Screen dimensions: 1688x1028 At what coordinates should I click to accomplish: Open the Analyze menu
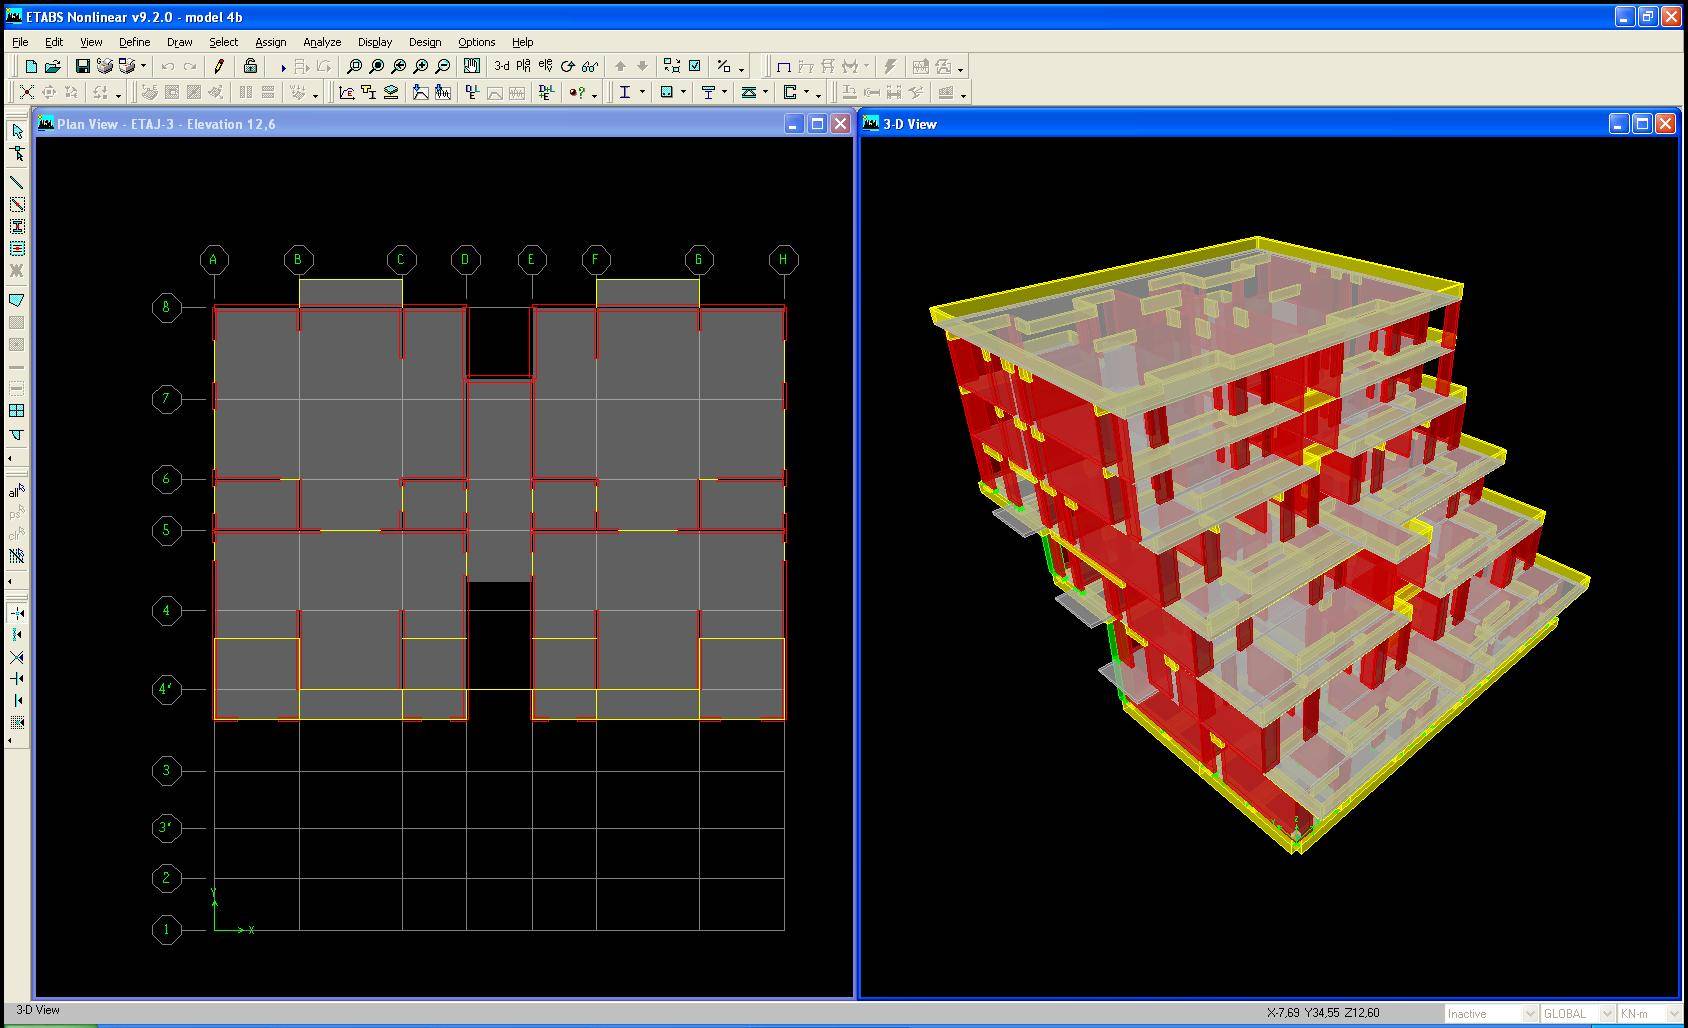[322, 42]
